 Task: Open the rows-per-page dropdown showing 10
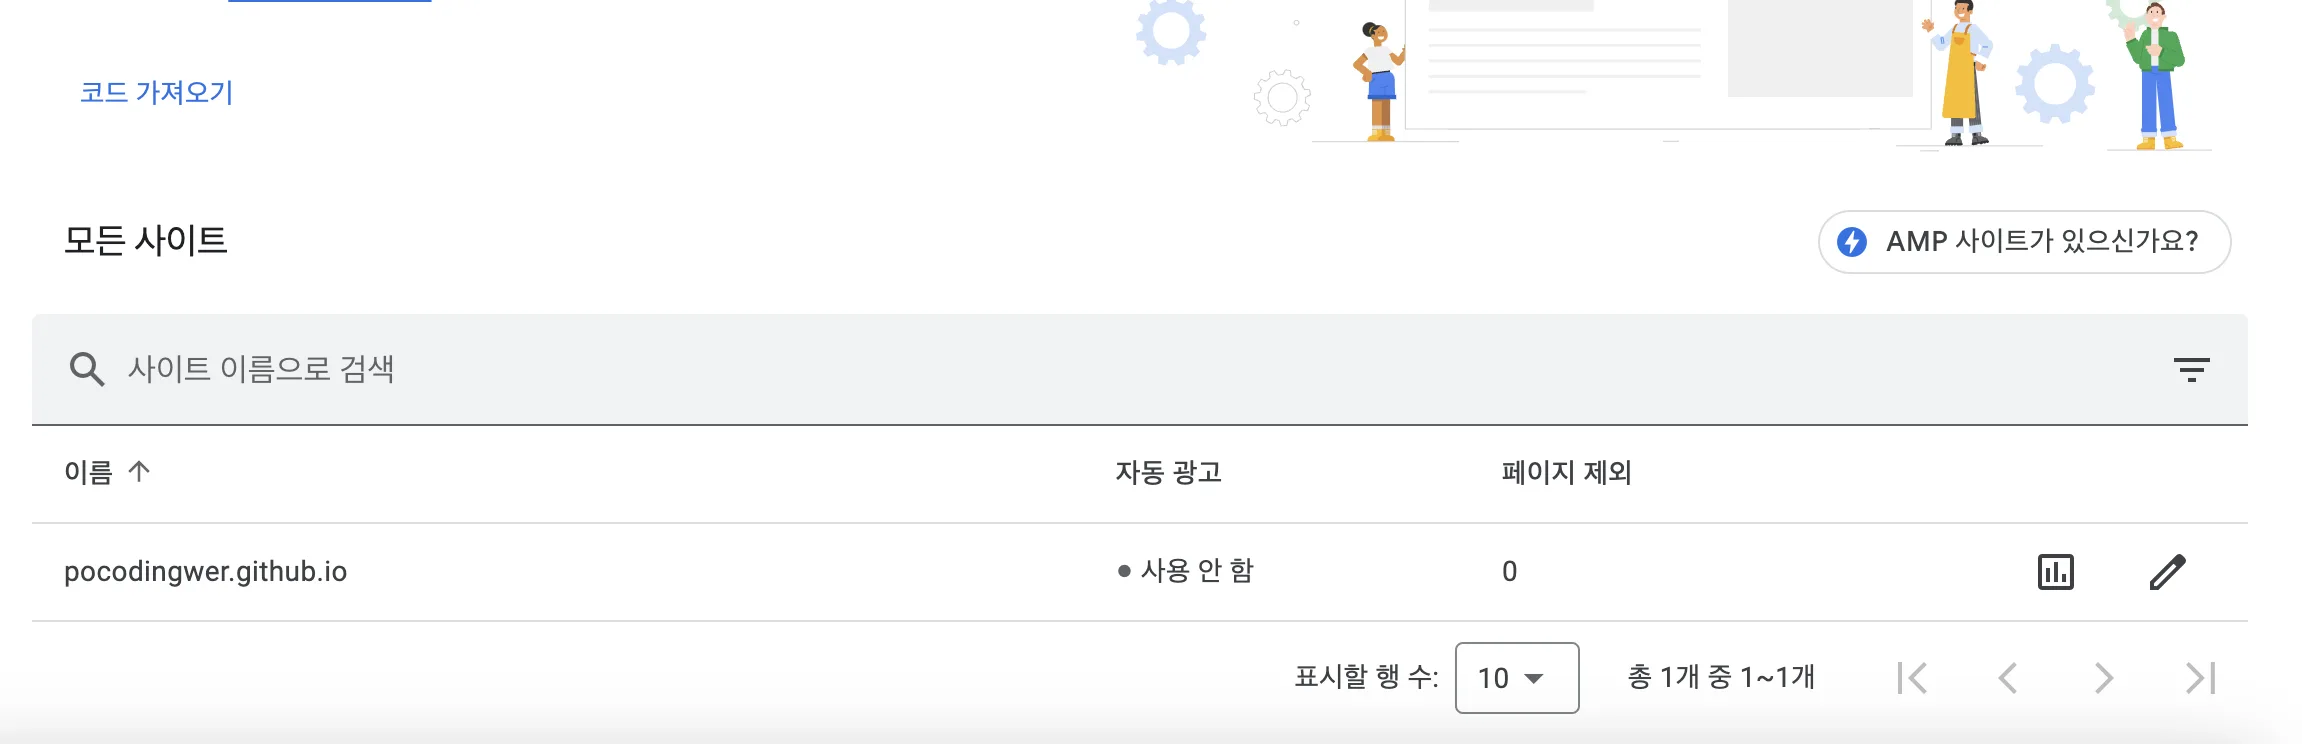tap(1517, 678)
